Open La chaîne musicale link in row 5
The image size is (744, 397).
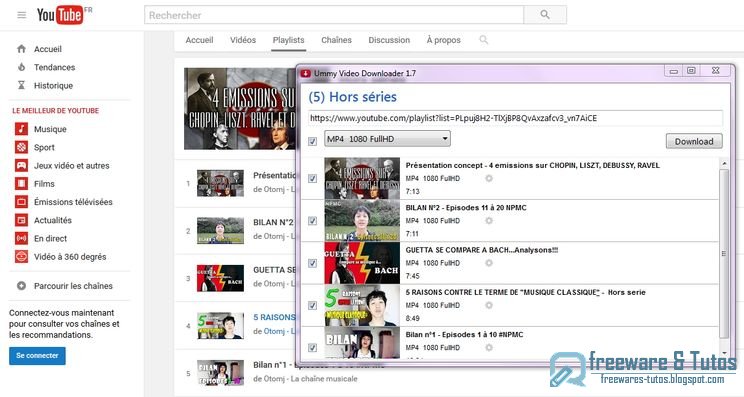tap(324, 379)
